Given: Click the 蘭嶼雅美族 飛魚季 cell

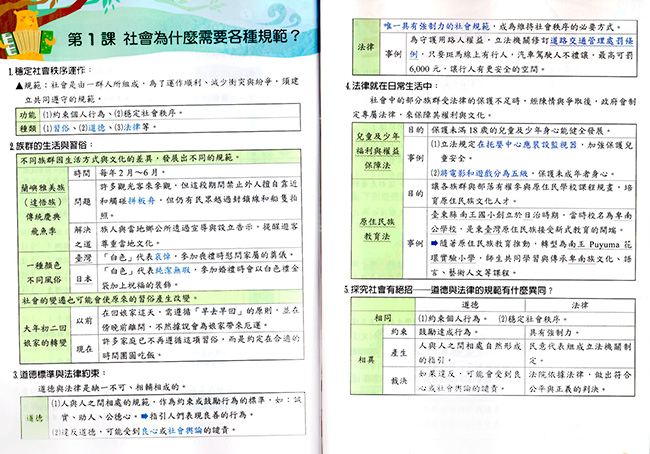Looking at the screenshot, I should pyautogui.click(x=43, y=209).
